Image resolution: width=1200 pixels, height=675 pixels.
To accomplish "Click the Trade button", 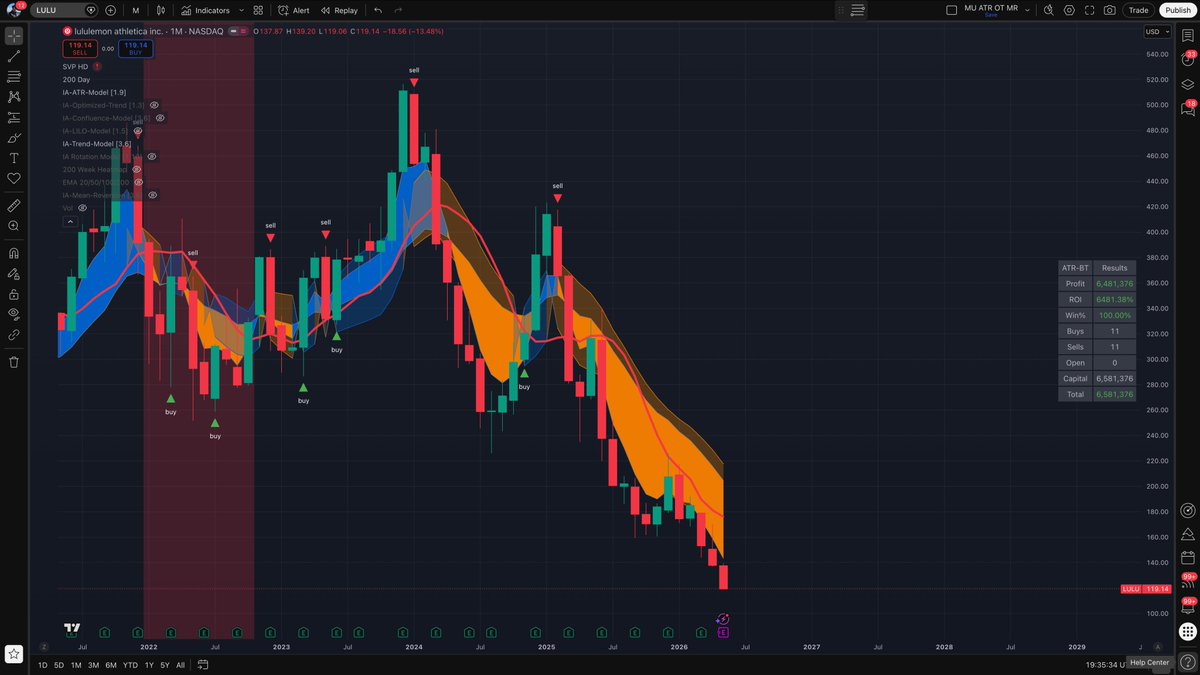I will (x=1138, y=10).
